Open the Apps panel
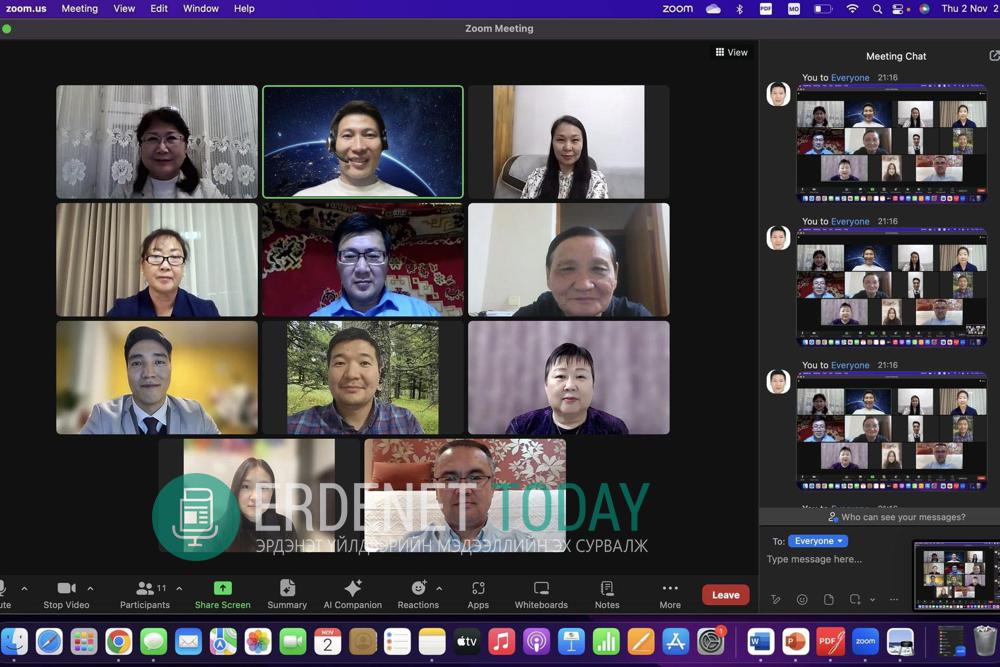Image resolution: width=1000 pixels, height=667 pixels. [x=478, y=594]
